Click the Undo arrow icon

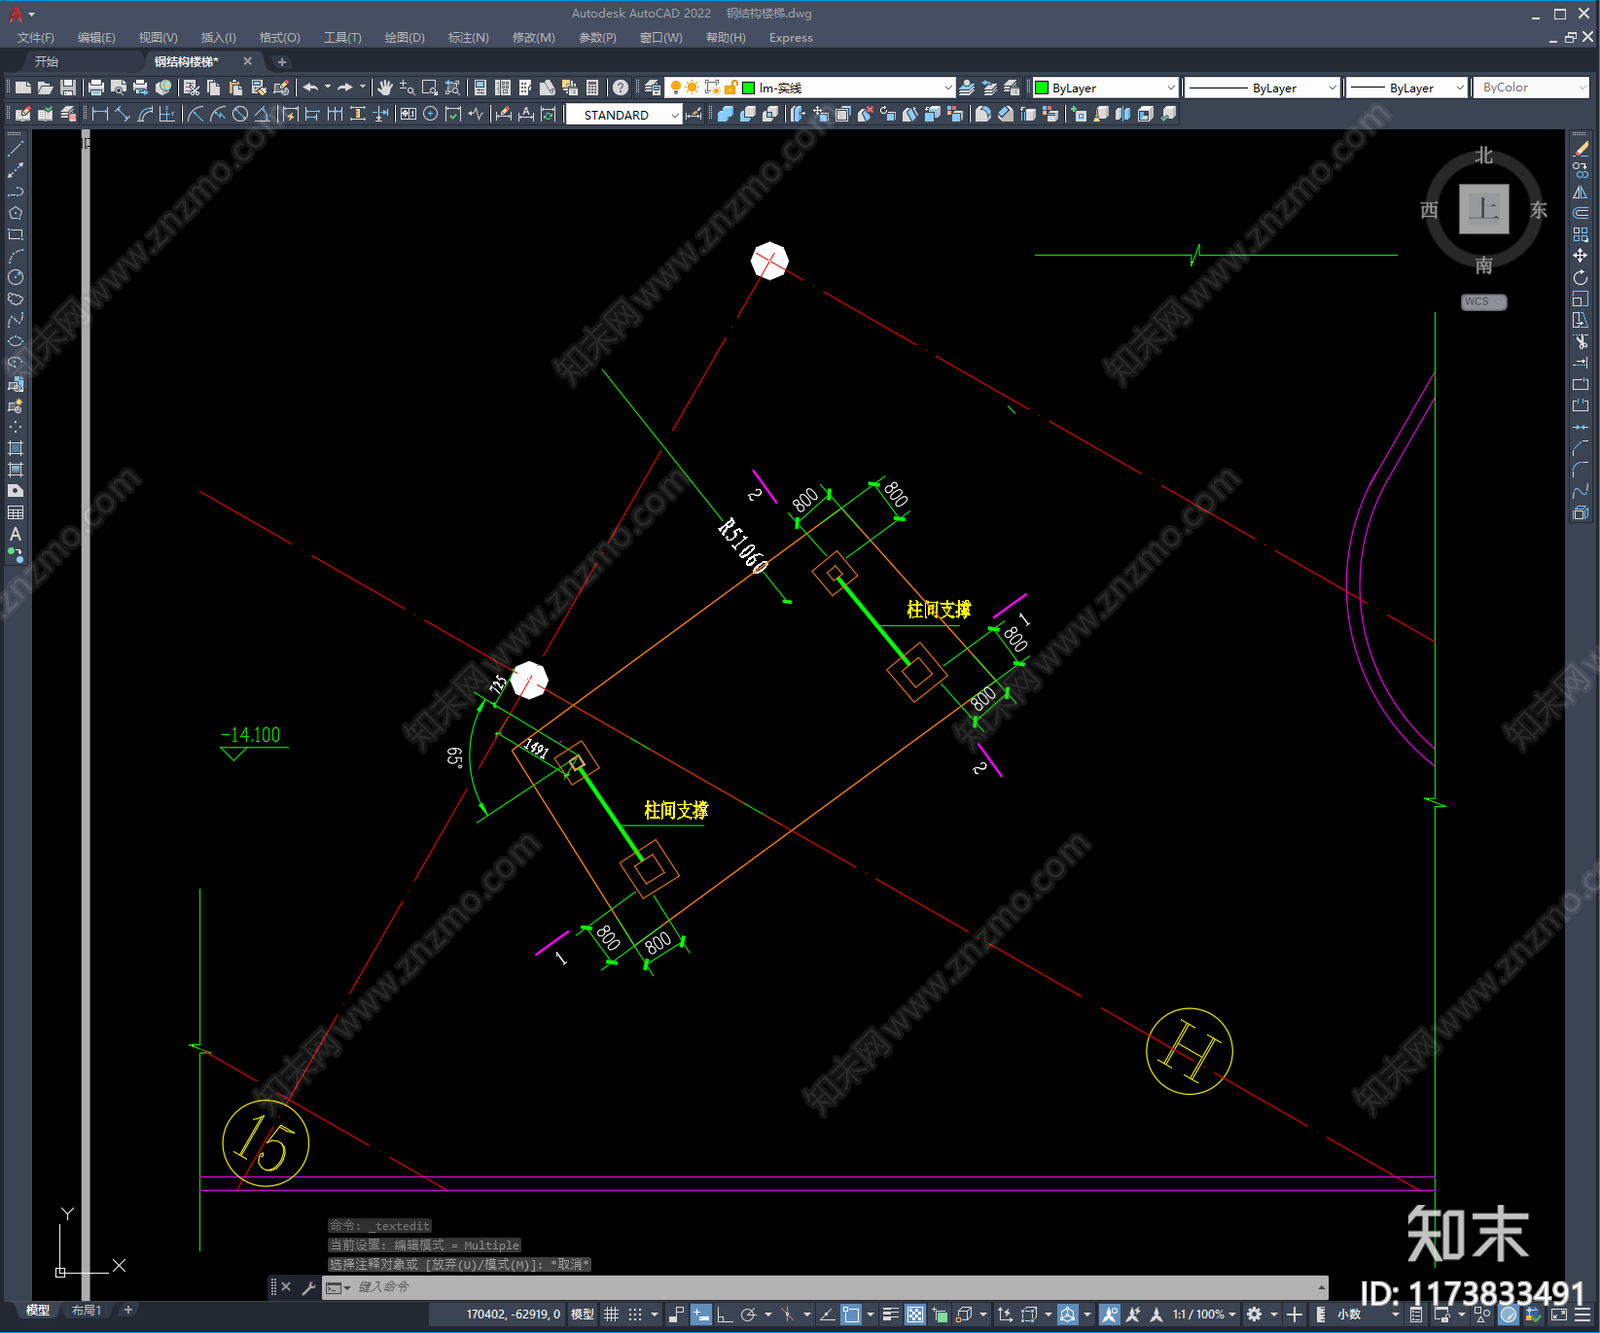pos(311,88)
